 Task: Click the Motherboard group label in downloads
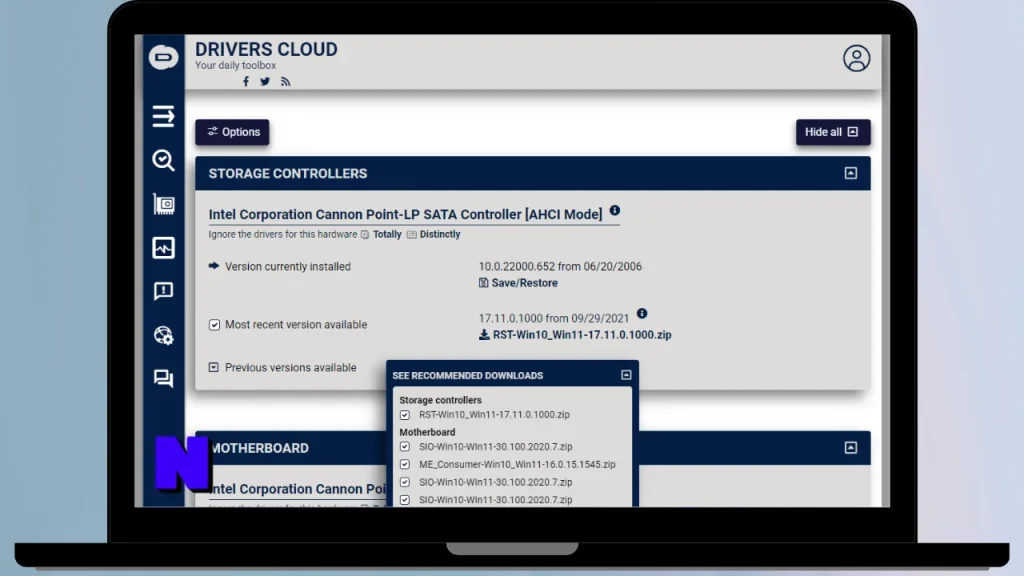coord(427,432)
